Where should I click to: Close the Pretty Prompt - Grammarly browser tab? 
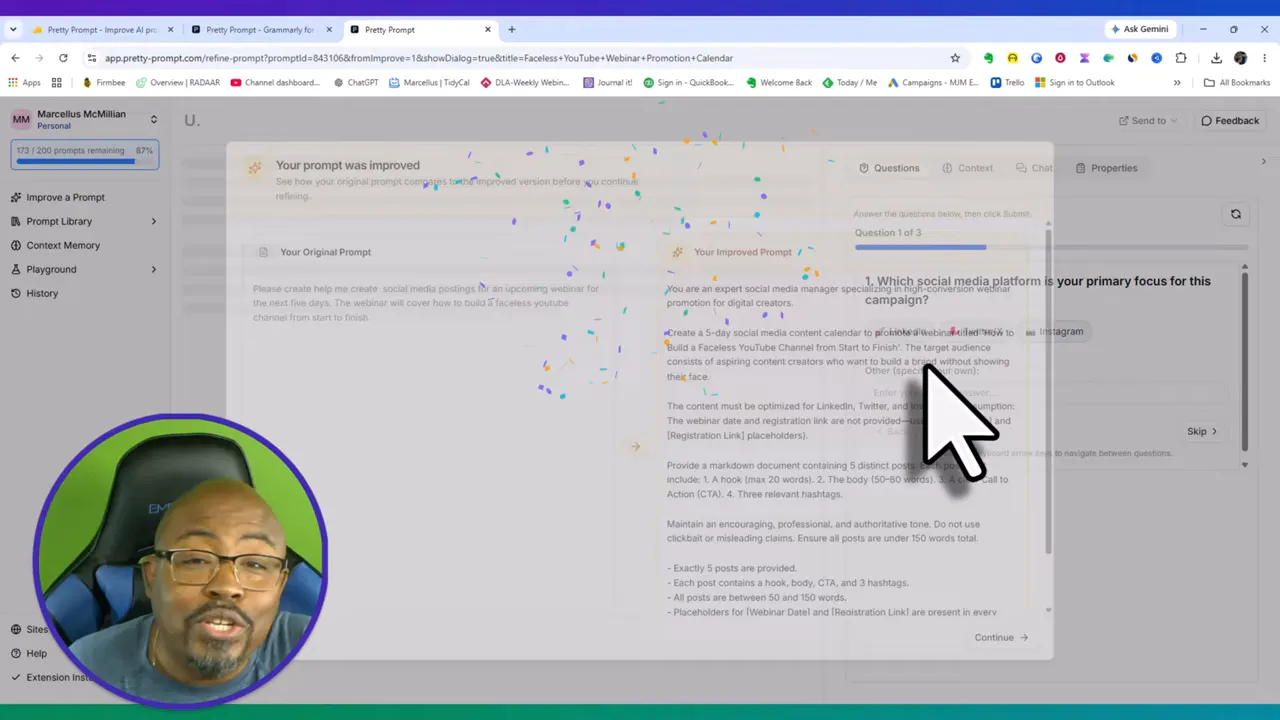coord(329,30)
